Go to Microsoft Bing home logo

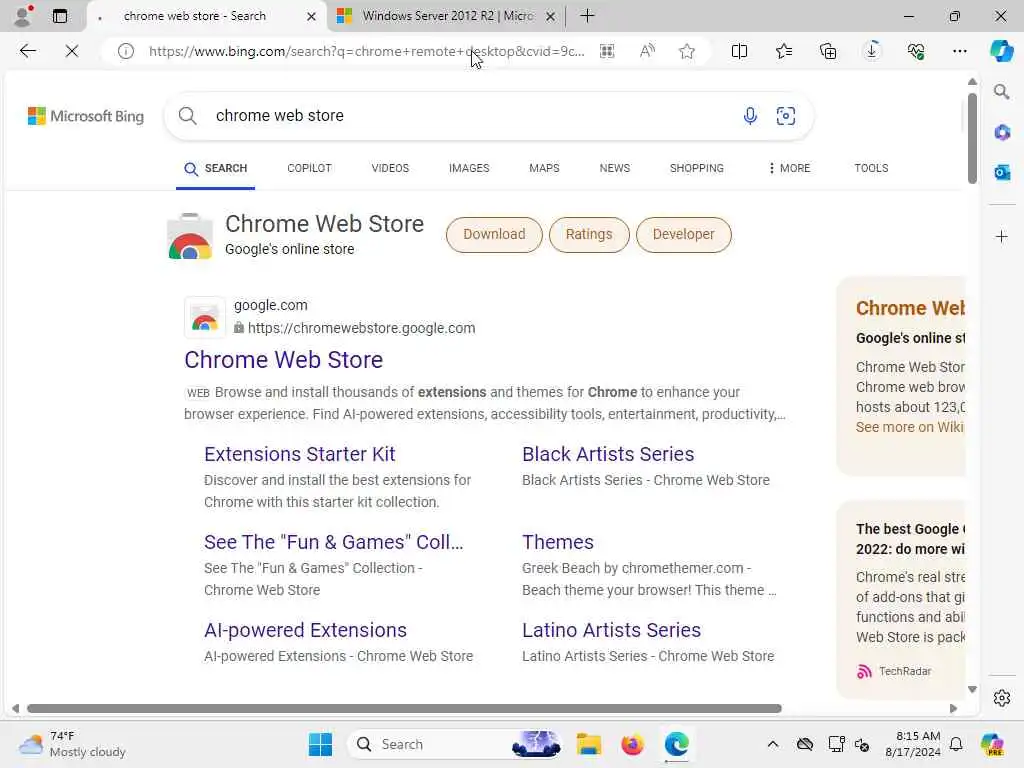pyautogui.click(x=86, y=116)
